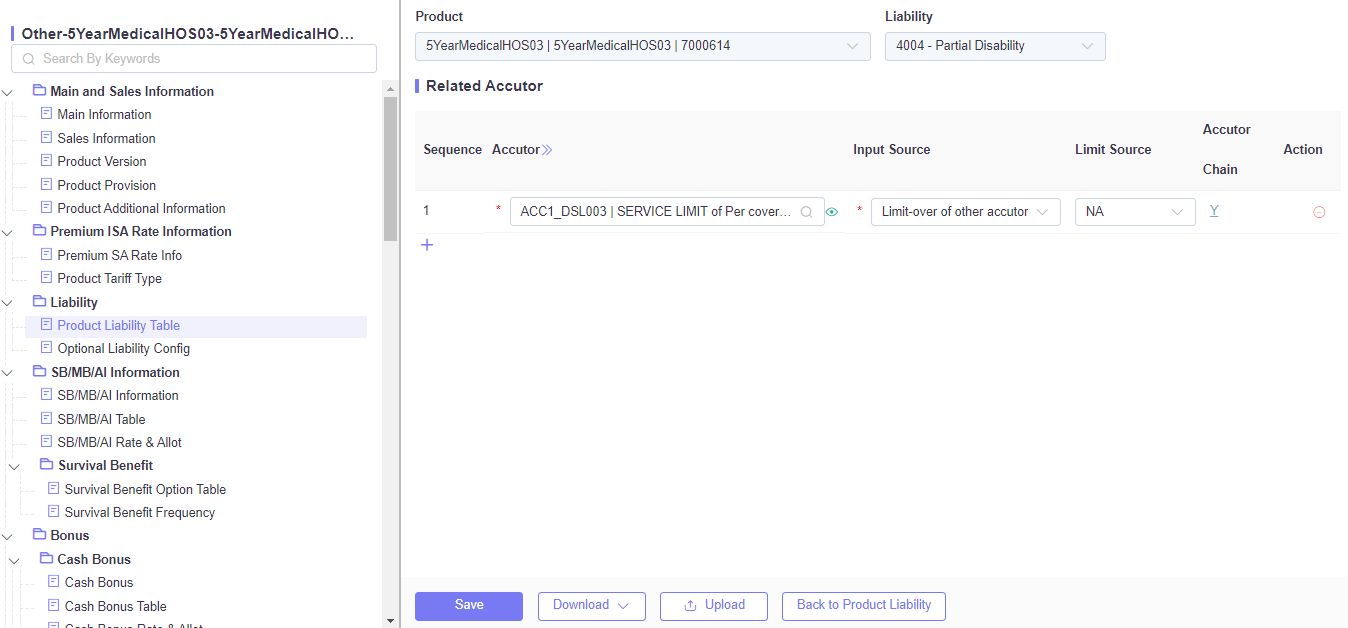
Task: Open Product Additional Information in the tree
Action: [141, 208]
